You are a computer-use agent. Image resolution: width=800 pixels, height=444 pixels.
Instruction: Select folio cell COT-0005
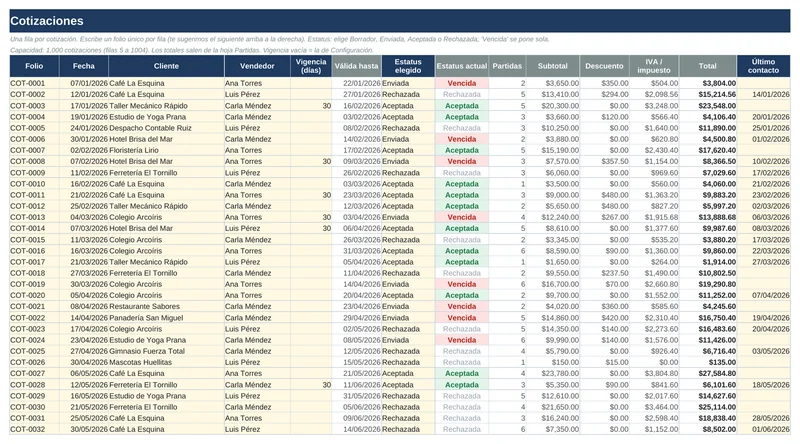tap(34, 128)
